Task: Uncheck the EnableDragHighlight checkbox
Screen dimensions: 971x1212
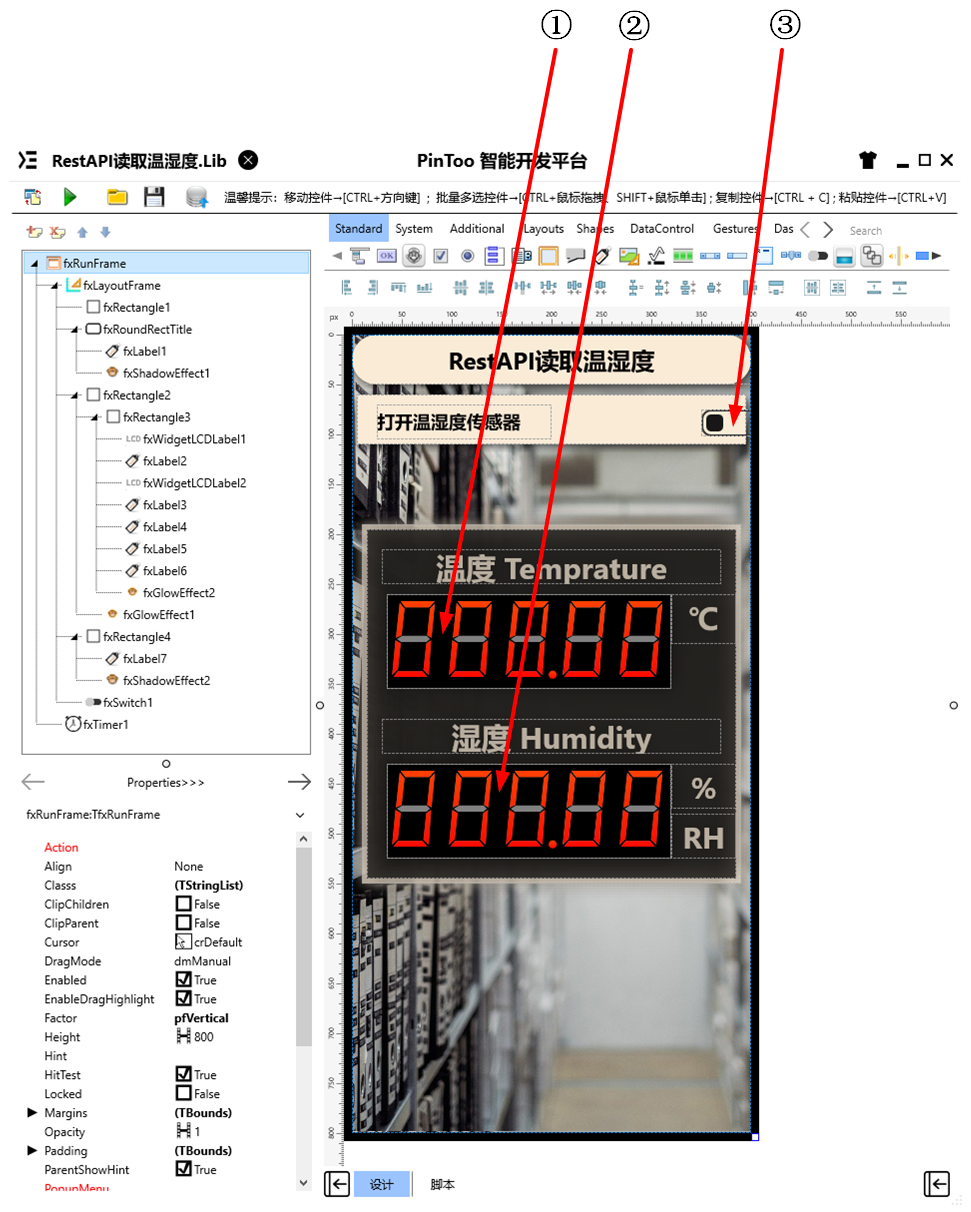Action: click(x=183, y=999)
